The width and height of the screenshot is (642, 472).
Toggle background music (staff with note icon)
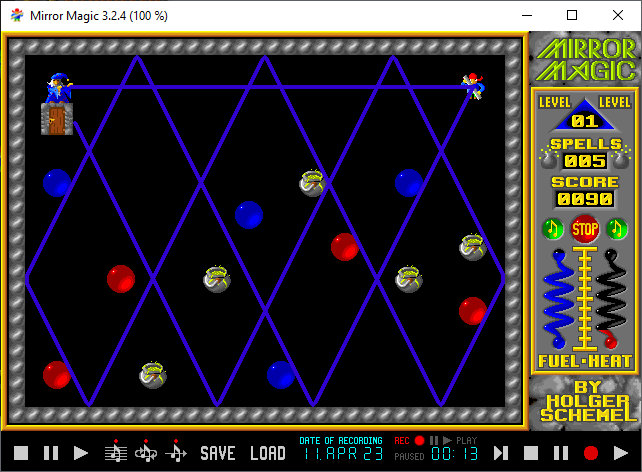coord(116,451)
